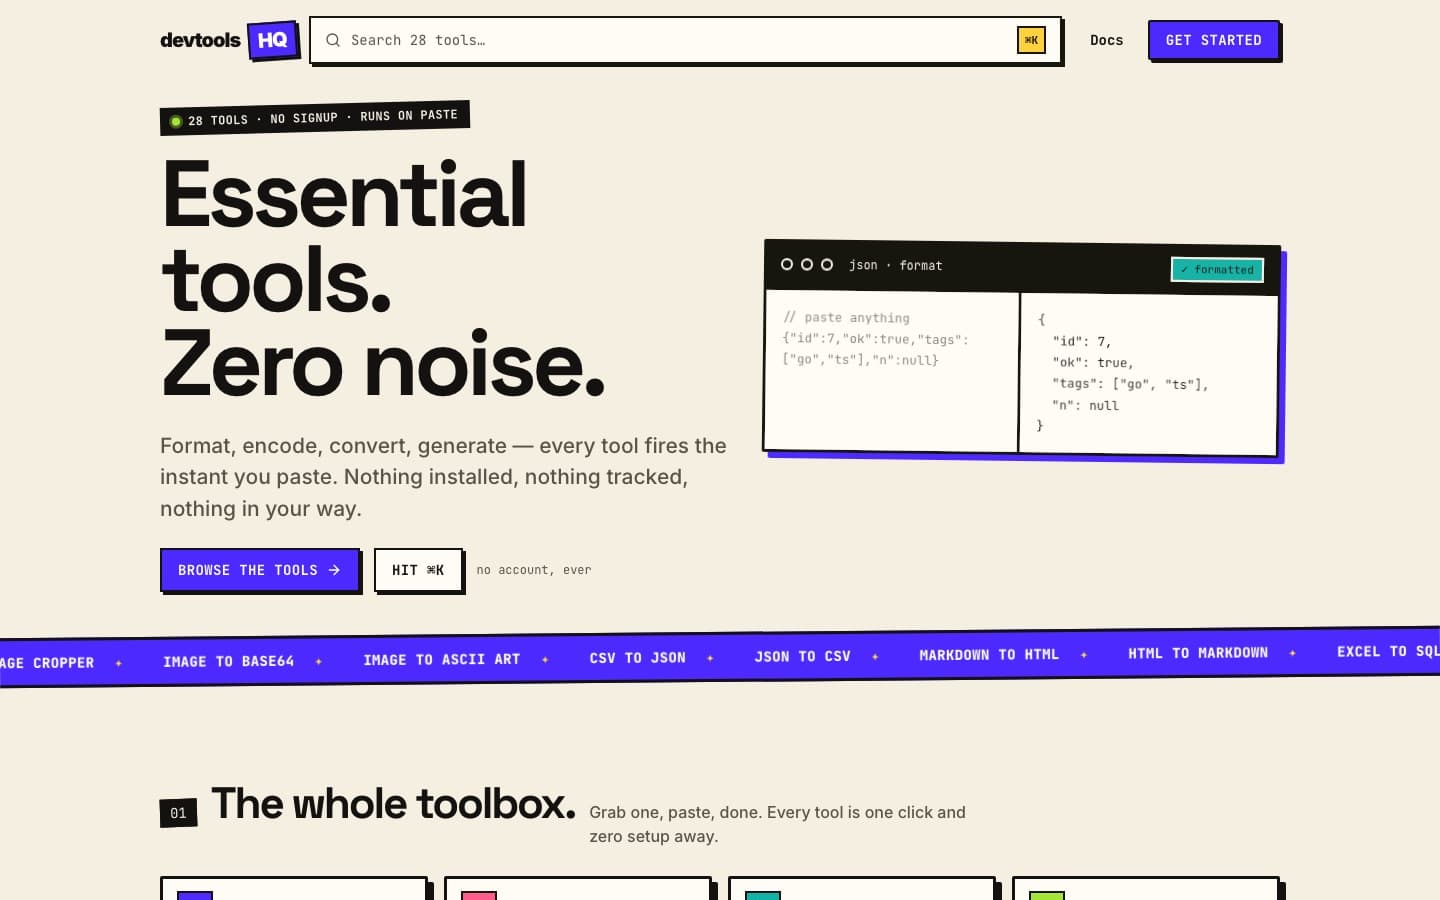Click 'The whole toolbox.' heading
Screen dimensions: 1440x900
(x=393, y=804)
